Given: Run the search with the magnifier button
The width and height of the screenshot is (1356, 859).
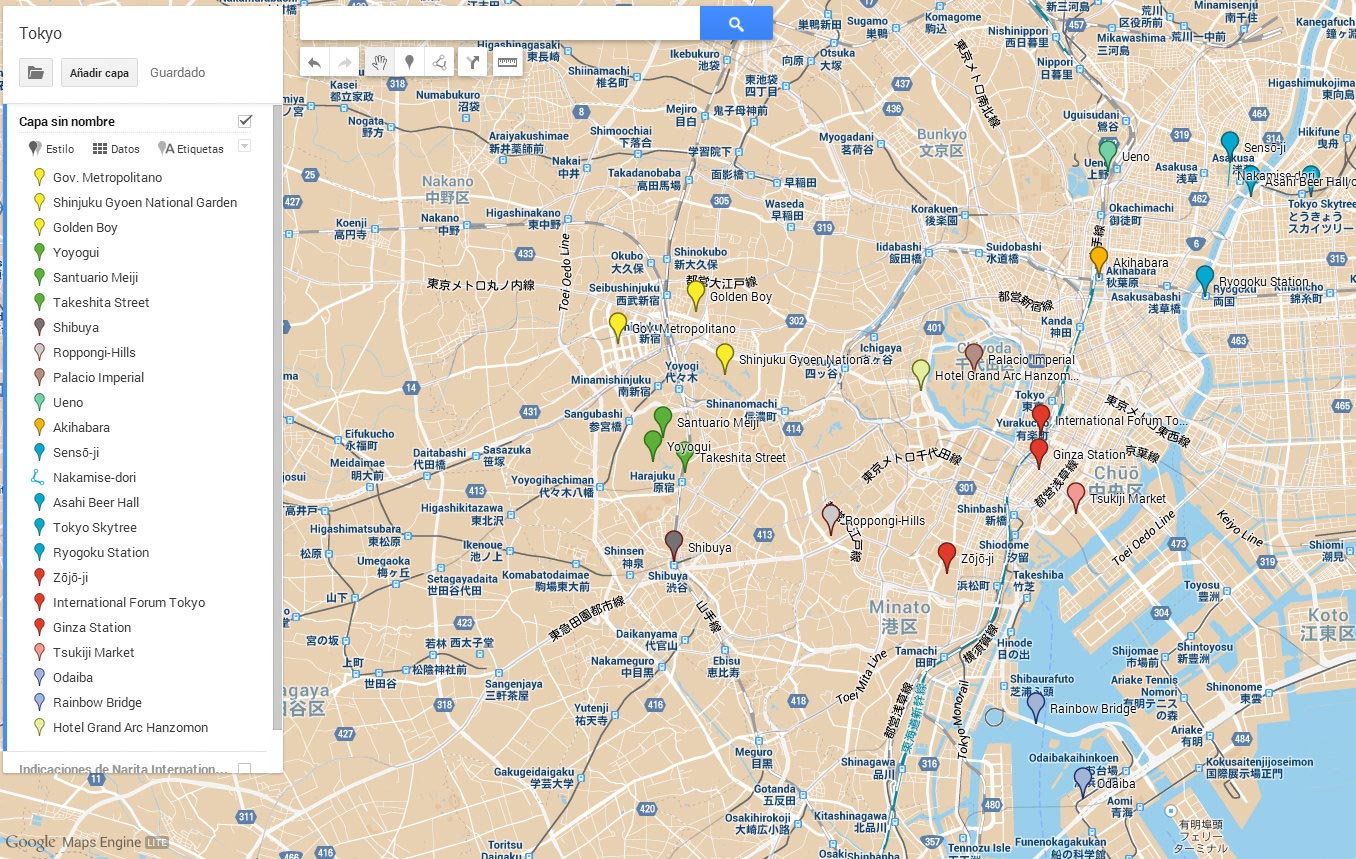Looking at the screenshot, I should point(737,22).
